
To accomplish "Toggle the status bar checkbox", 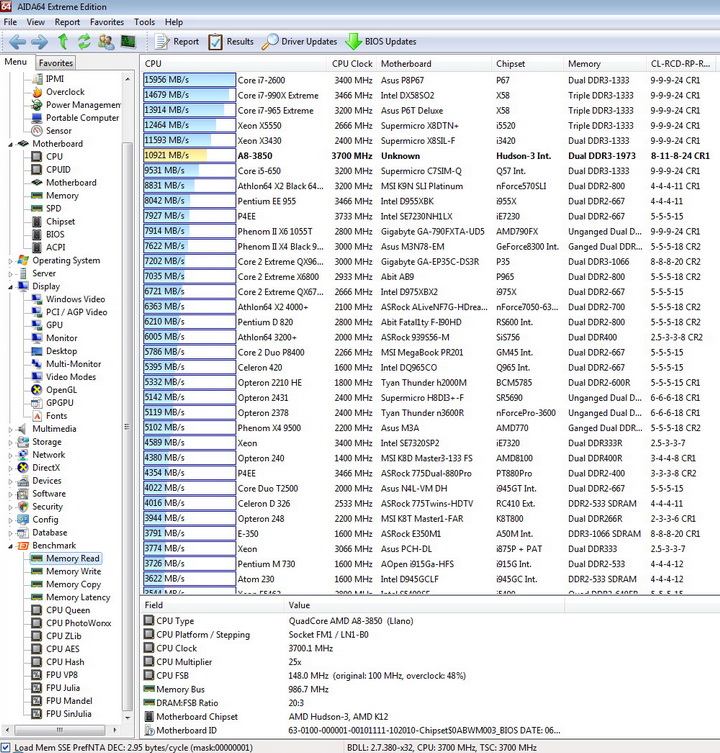I will (x=5, y=748).
